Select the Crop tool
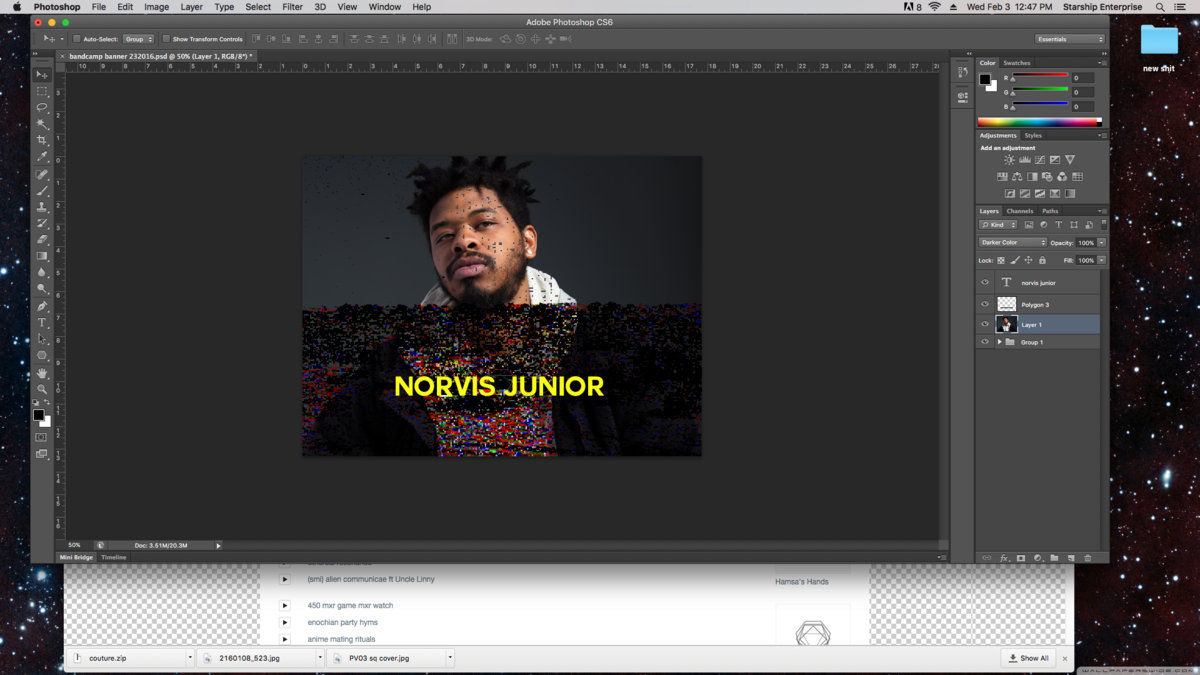This screenshot has height=675, width=1200. coord(42,140)
